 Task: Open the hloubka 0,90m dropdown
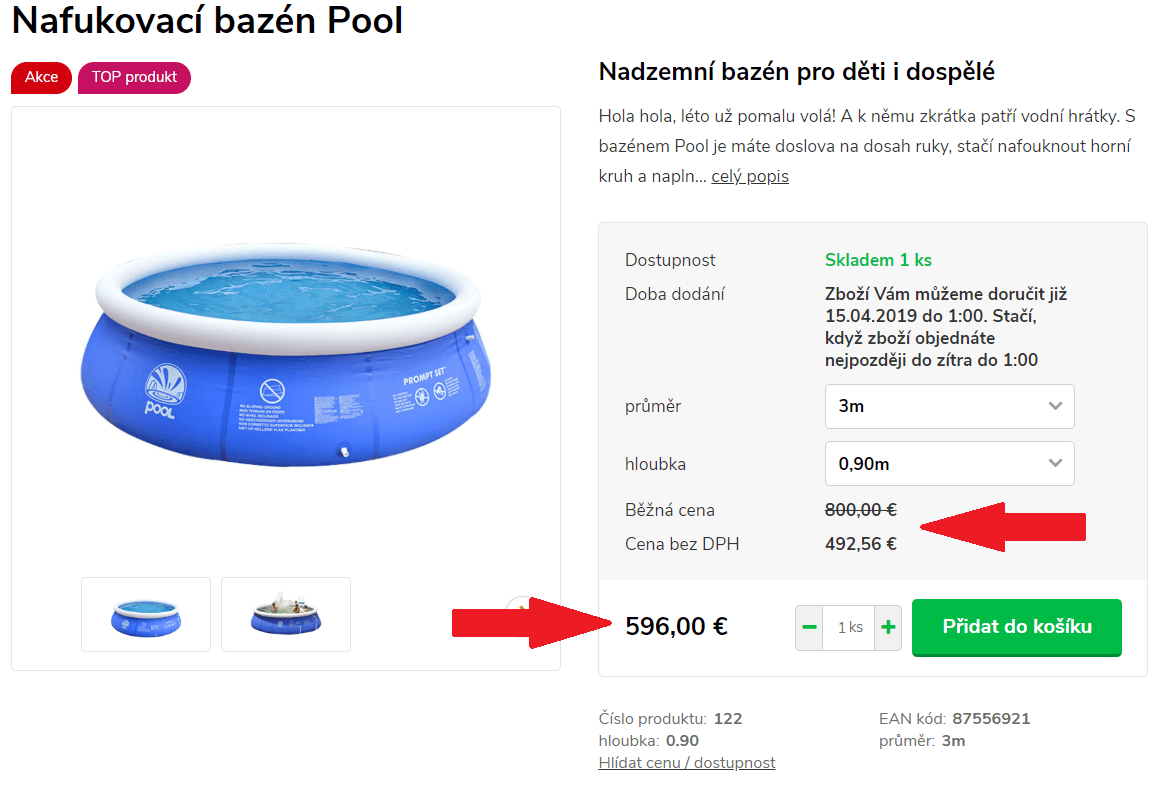pyautogui.click(x=949, y=463)
